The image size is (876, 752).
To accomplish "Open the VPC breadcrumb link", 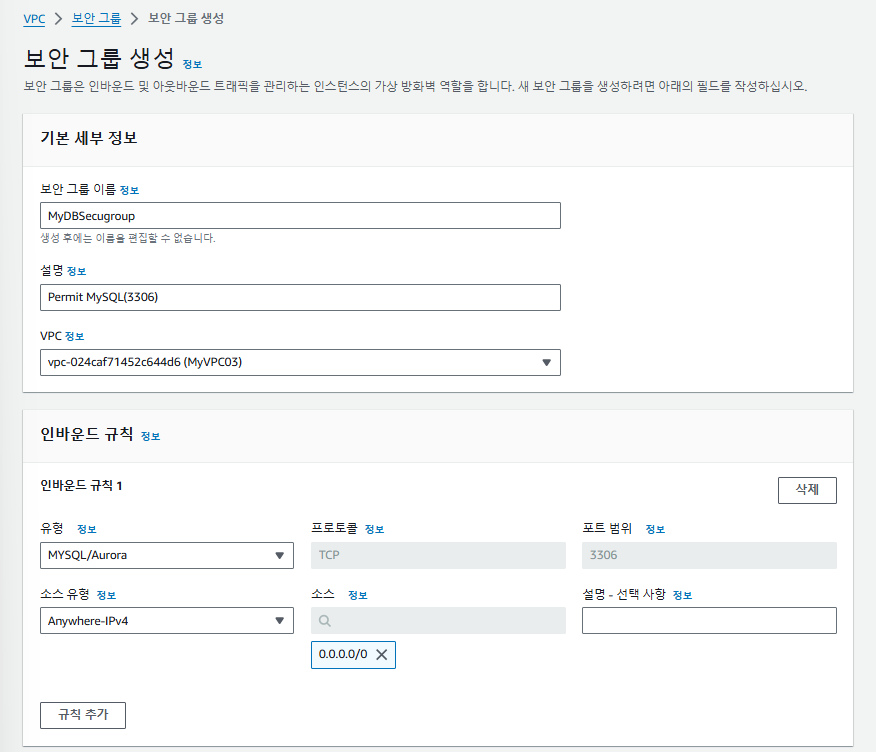I will (34, 19).
